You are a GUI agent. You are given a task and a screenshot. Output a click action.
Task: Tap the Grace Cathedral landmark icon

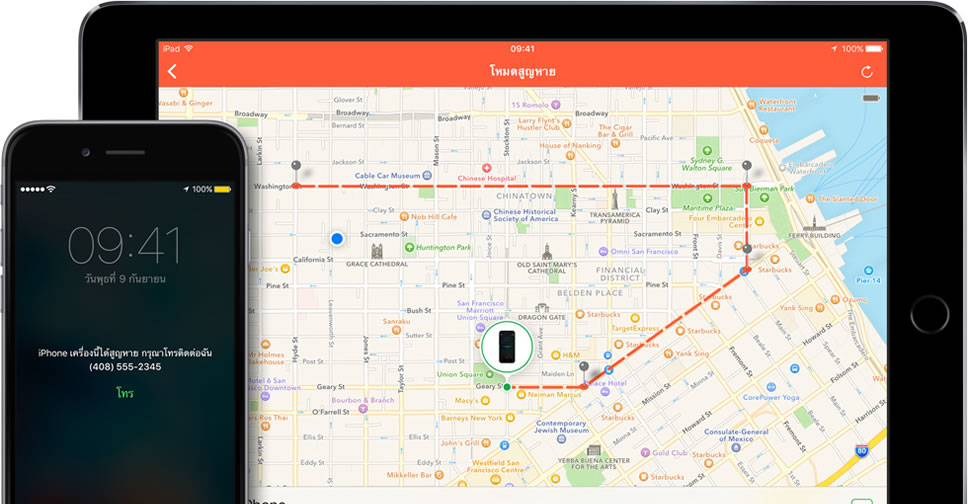click(x=377, y=251)
